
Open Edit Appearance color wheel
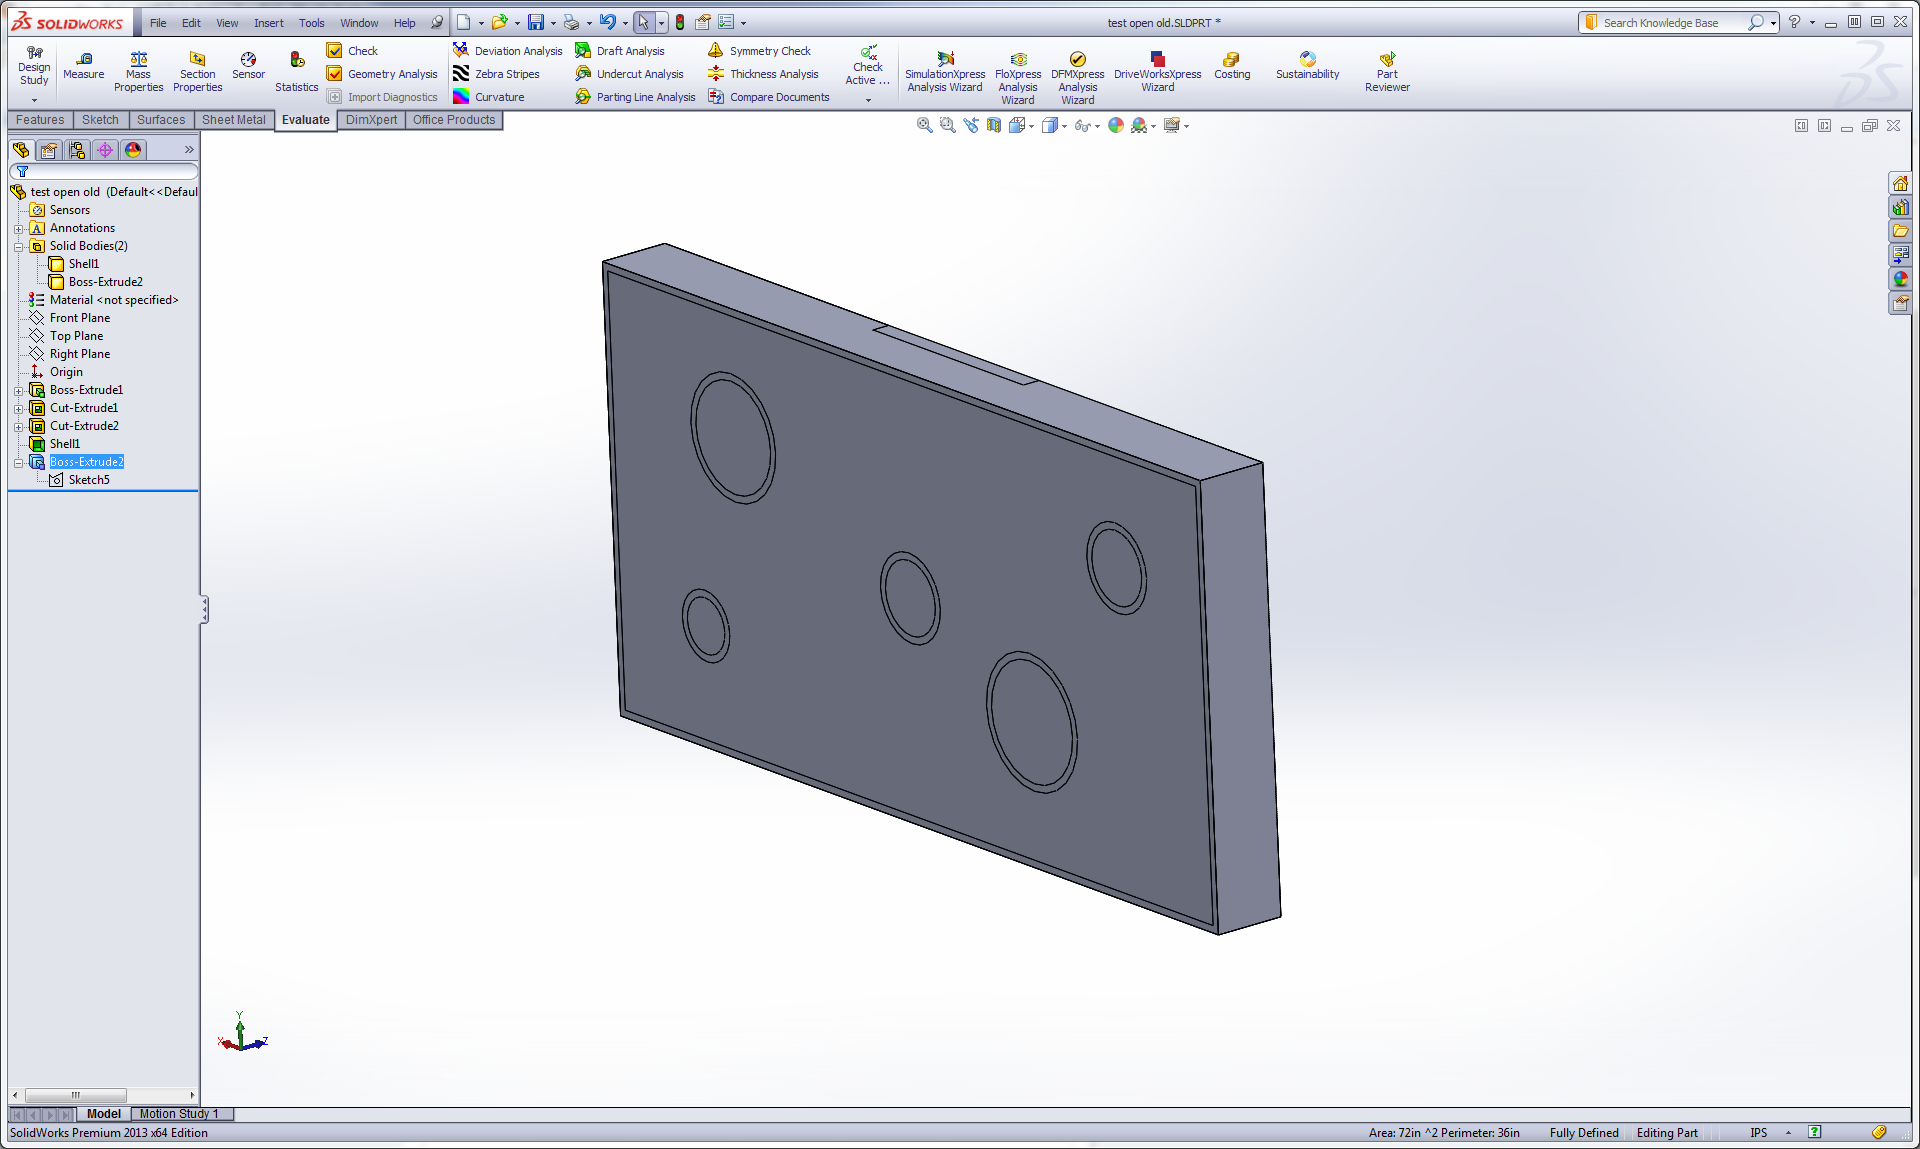click(1115, 125)
